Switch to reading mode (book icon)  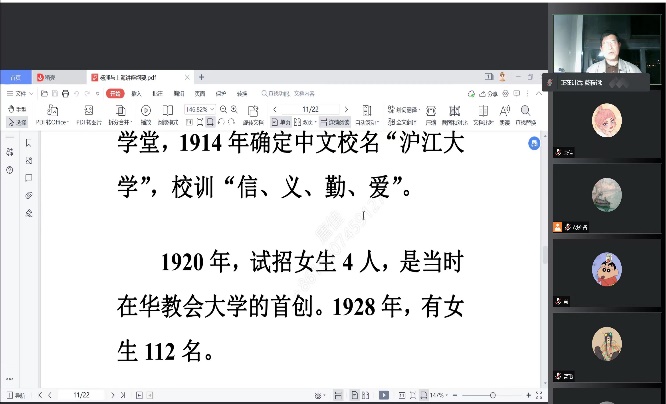tap(168, 115)
